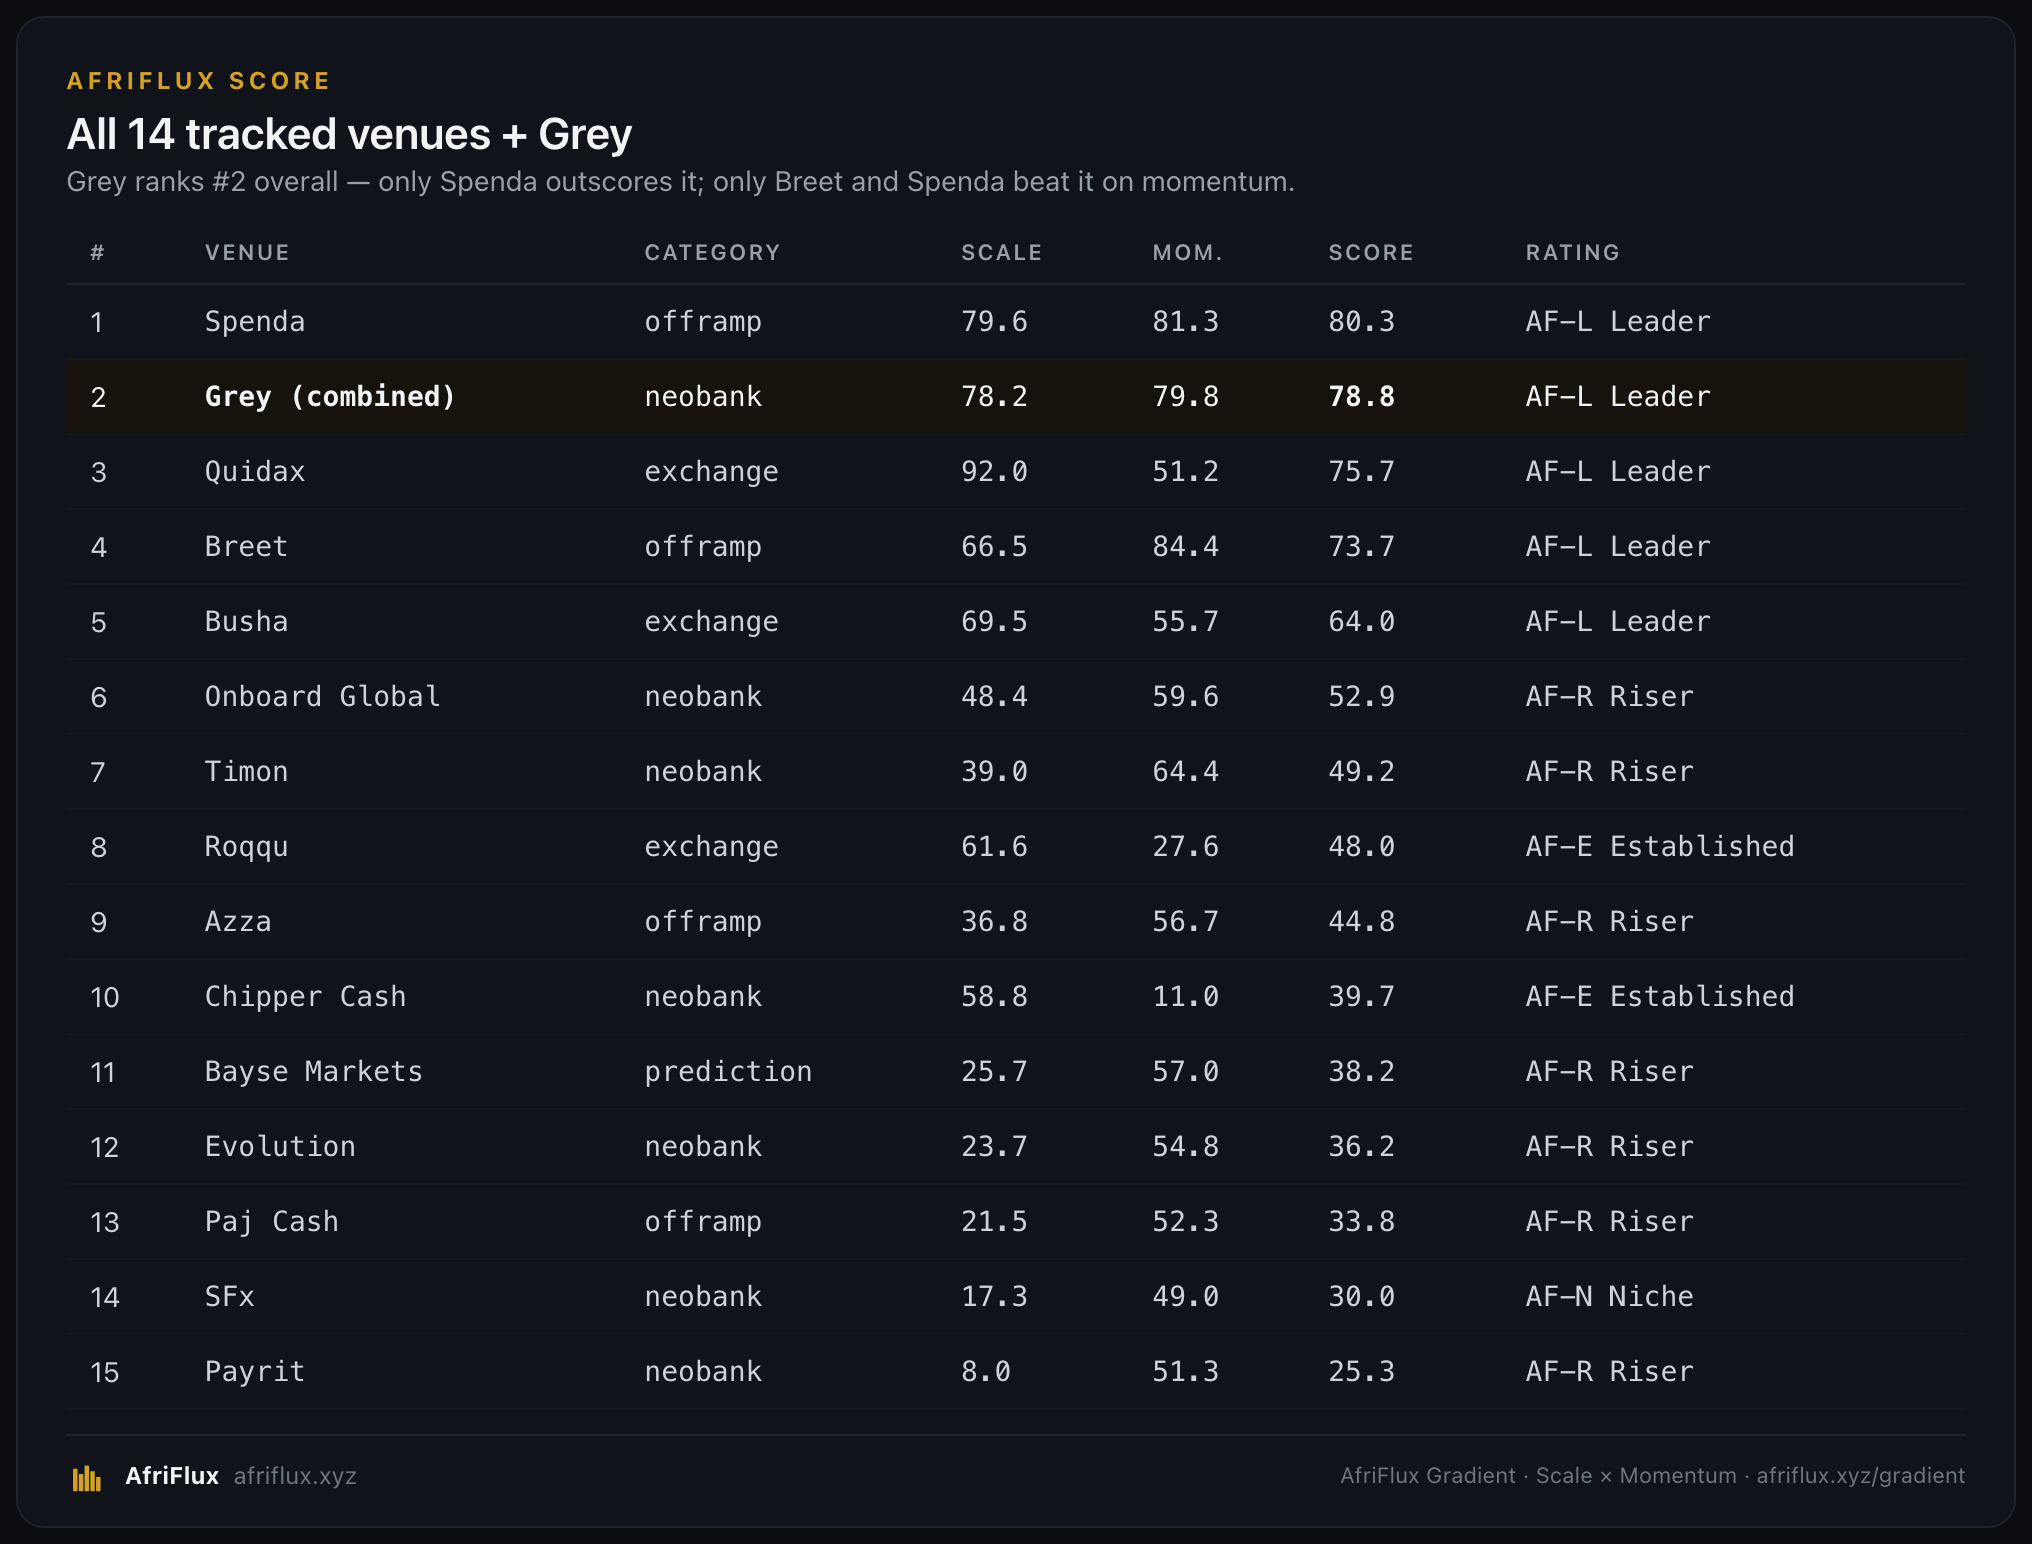Click Spenda's AF-L Leader rating
Viewport: 2032px width, 1544px height.
tap(1617, 322)
